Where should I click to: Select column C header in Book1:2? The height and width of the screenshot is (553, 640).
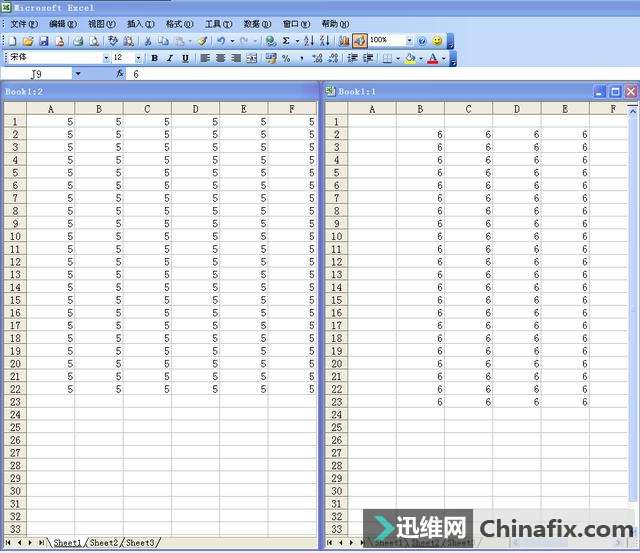tap(147, 109)
